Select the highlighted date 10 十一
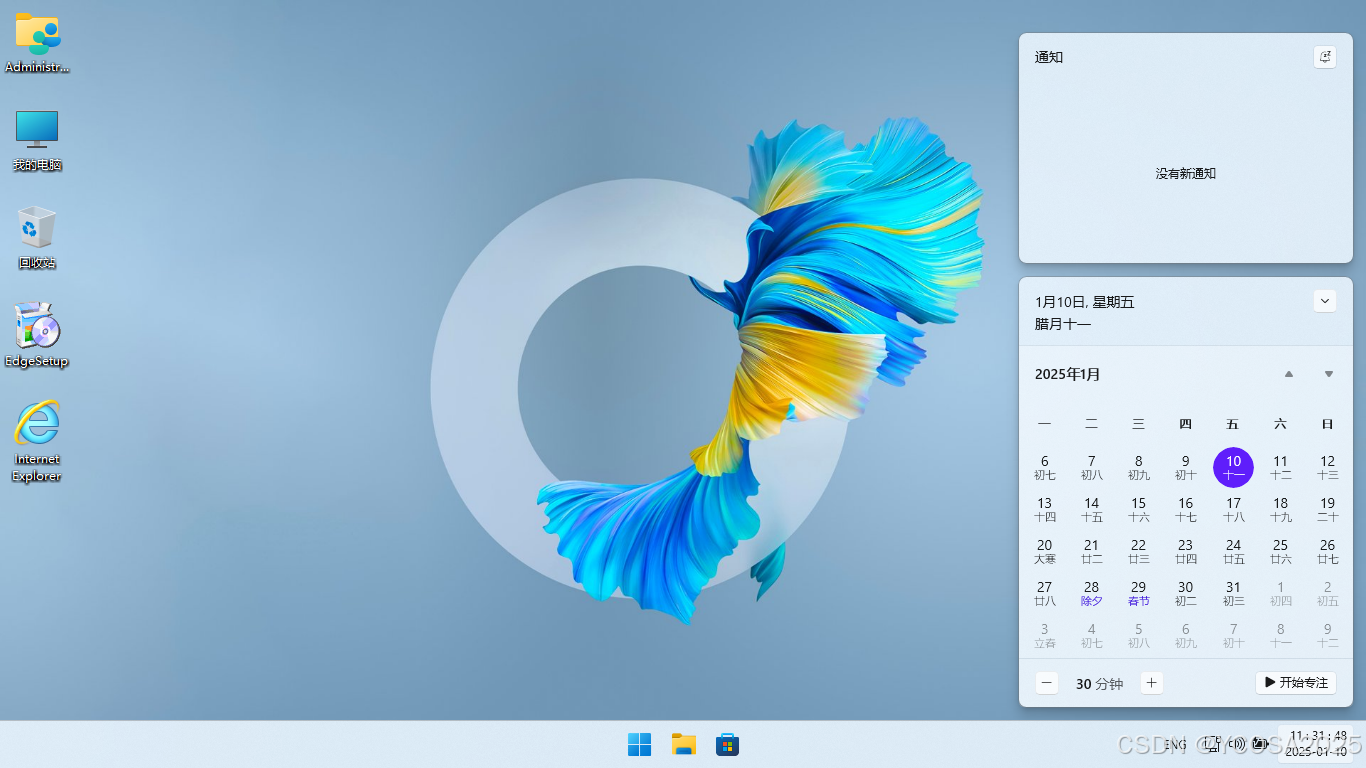The height and width of the screenshot is (768, 1366). click(1233, 467)
